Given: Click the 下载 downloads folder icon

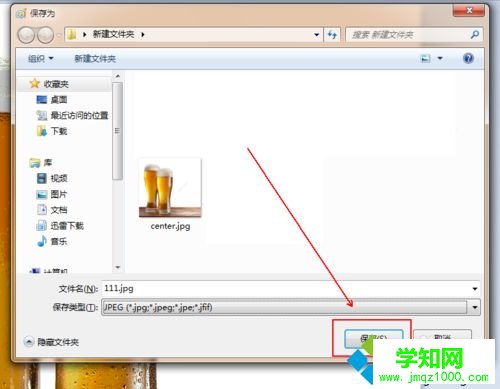Looking at the screenshot, I should pyautogui.click(x=42, y=131).
